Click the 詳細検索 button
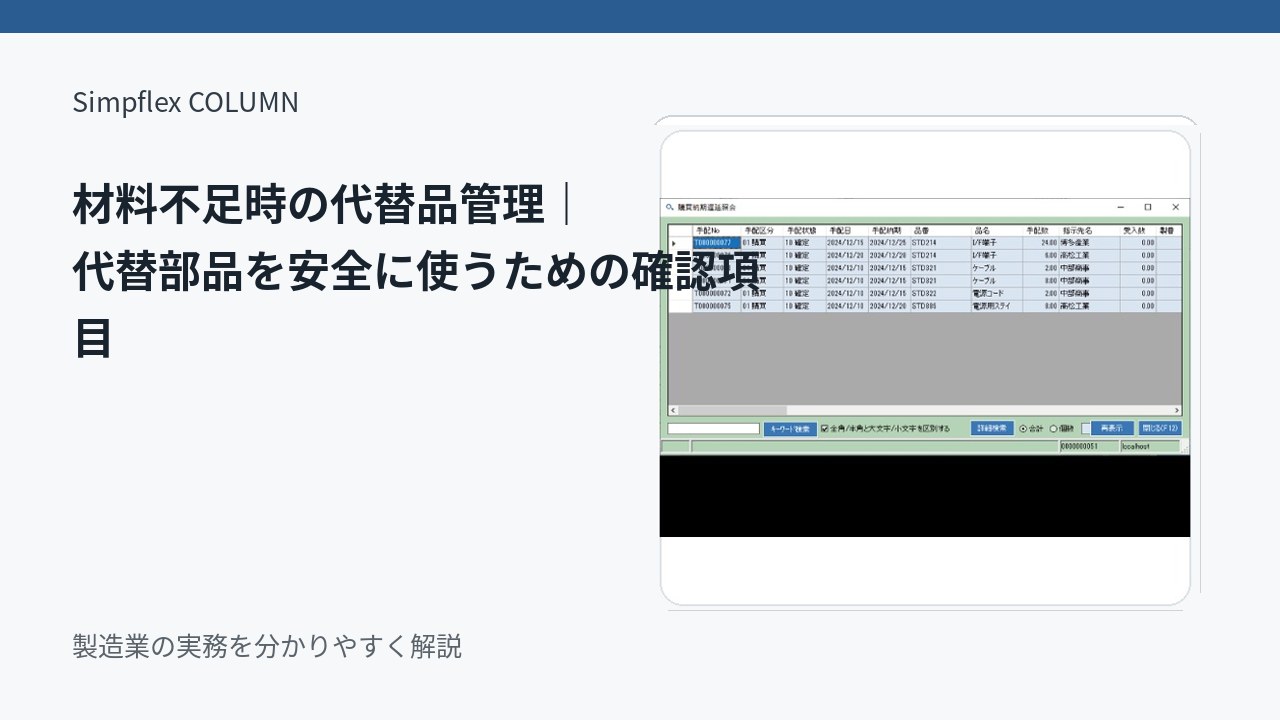The width and height of the screenshot is (1280, 720). click(993, 428)
